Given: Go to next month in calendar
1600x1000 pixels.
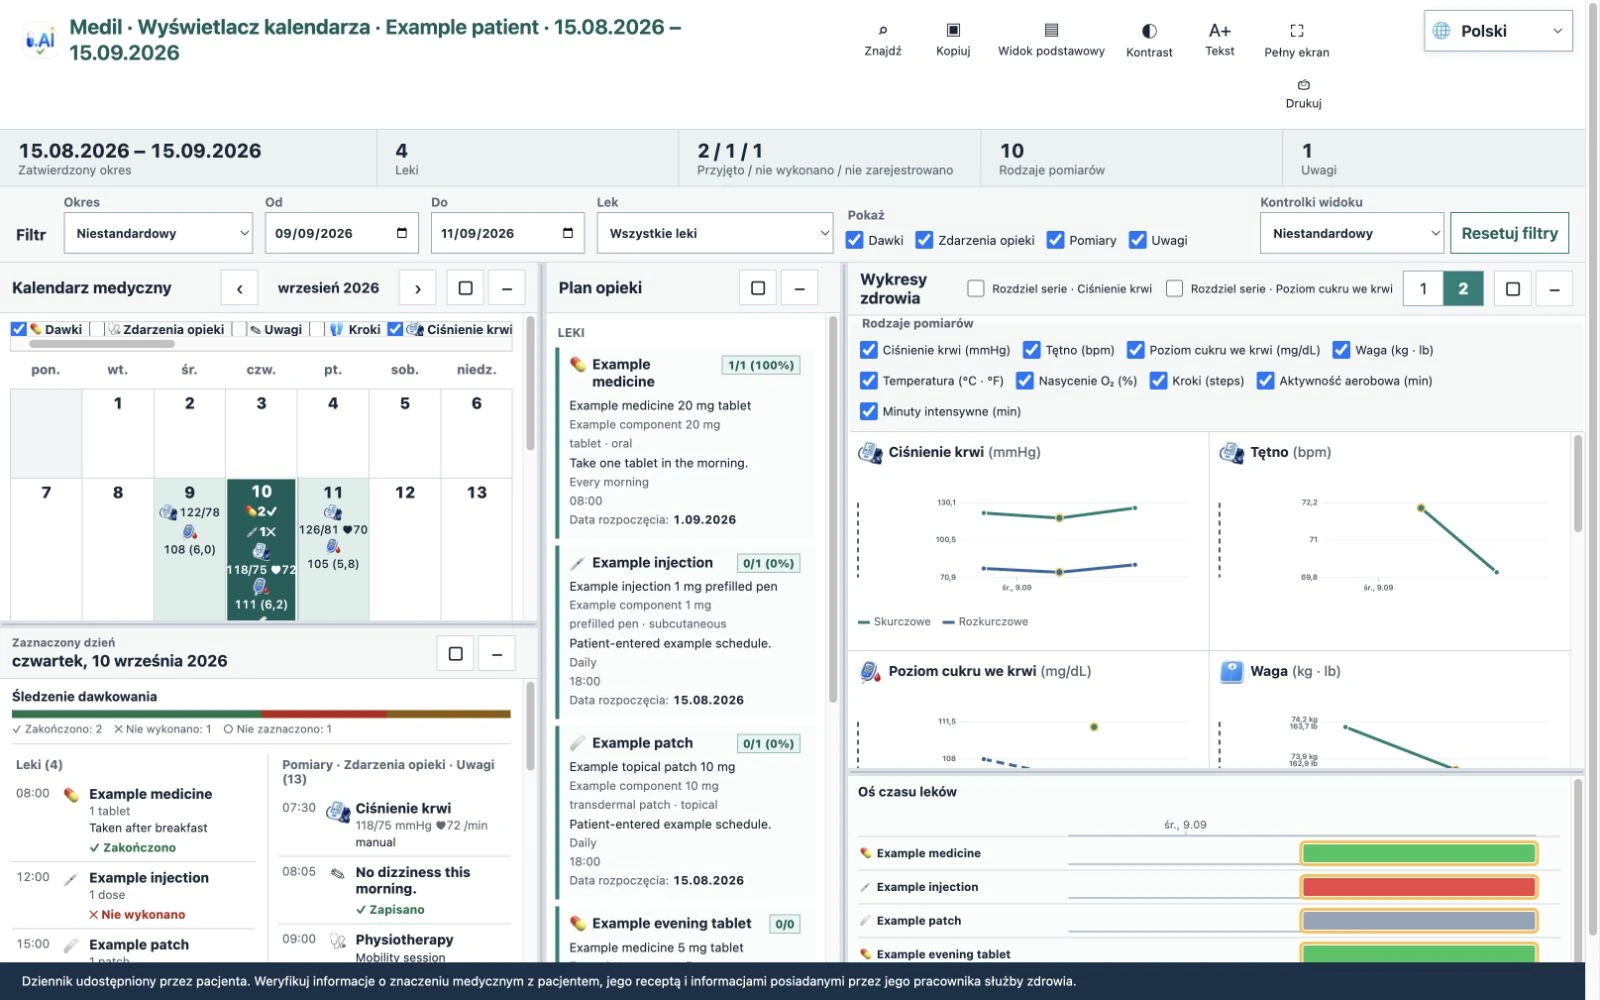Looking at the screenshot, I should 417,288.
